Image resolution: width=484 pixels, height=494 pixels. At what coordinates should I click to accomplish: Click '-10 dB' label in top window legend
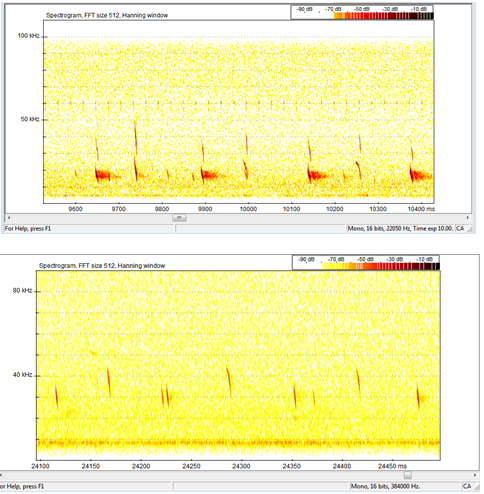click(x=419, y=9)
